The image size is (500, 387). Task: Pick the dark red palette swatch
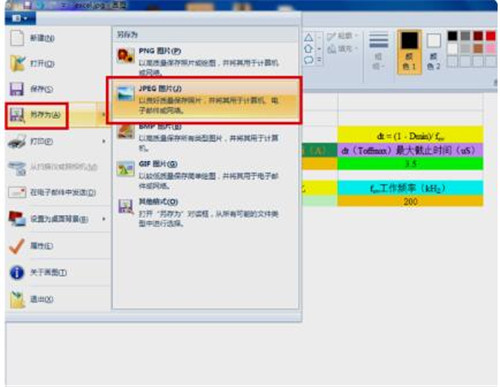point(478,36)
